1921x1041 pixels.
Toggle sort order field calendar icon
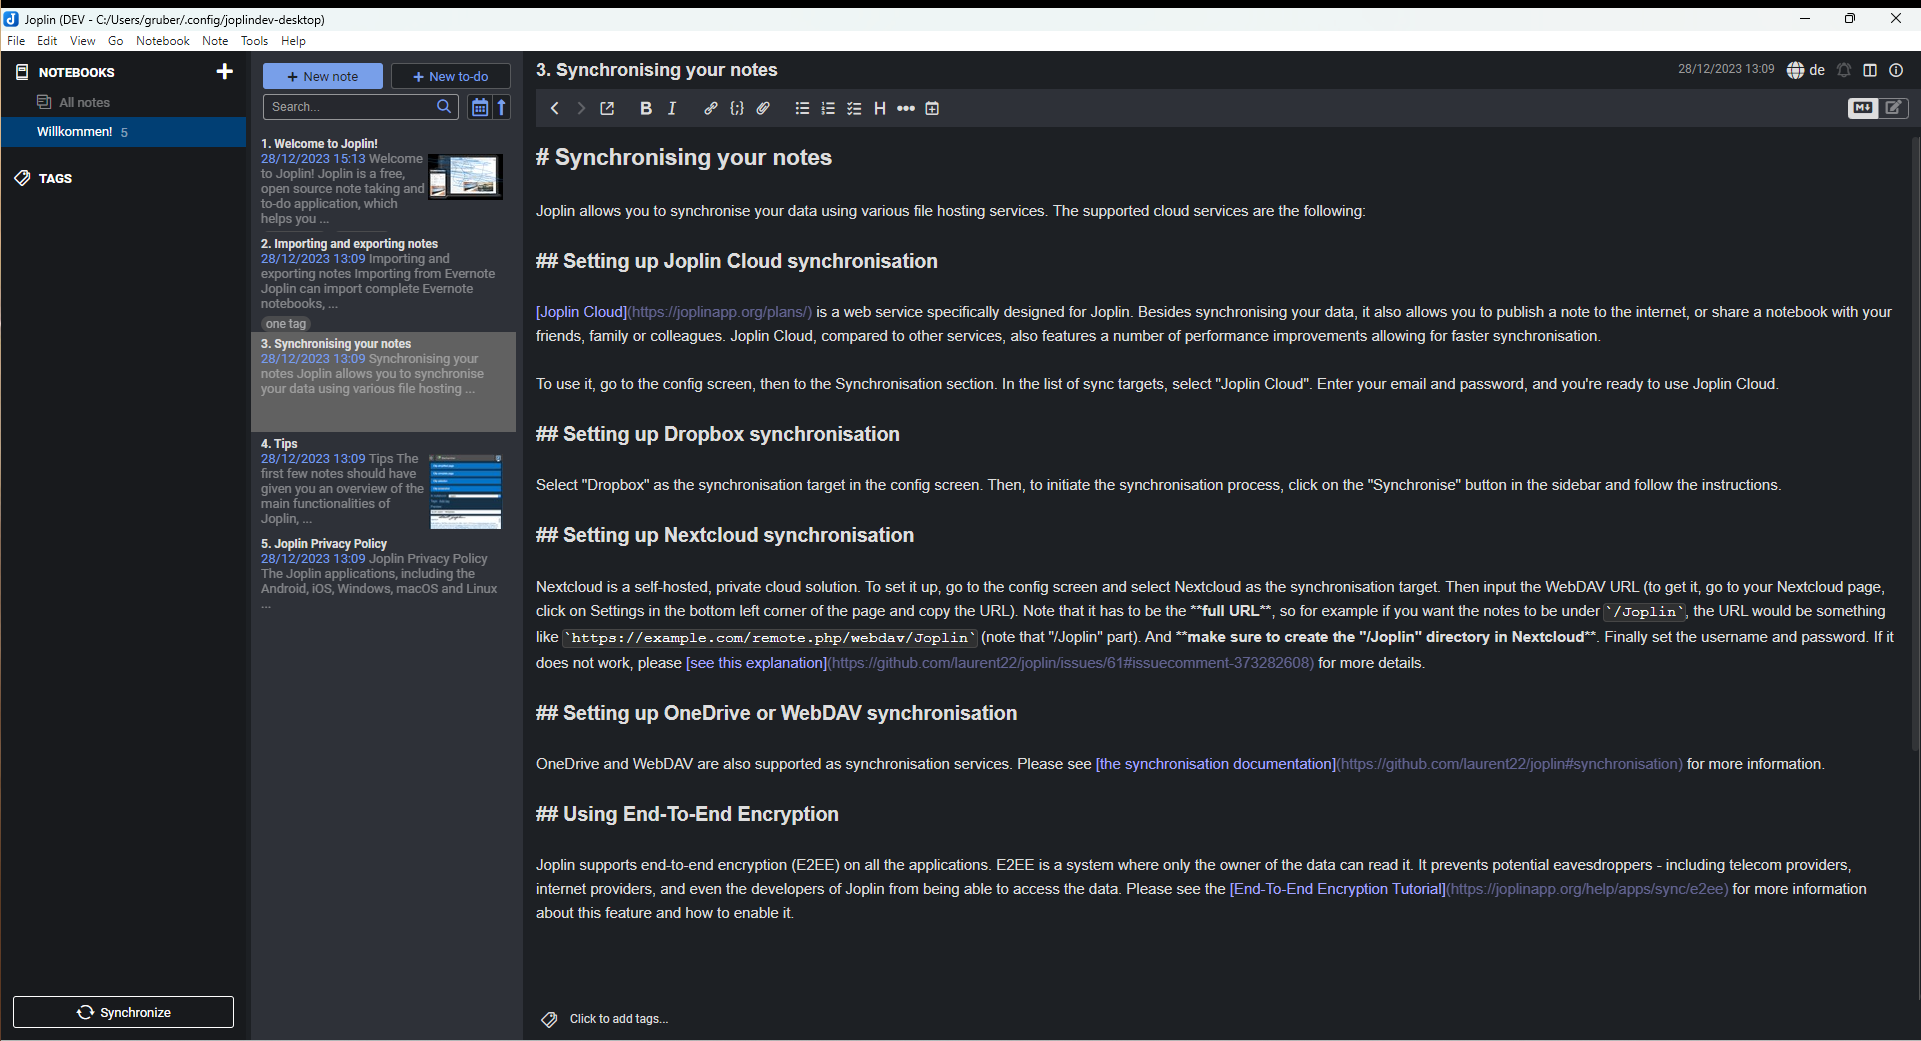[x=480, y=107]
